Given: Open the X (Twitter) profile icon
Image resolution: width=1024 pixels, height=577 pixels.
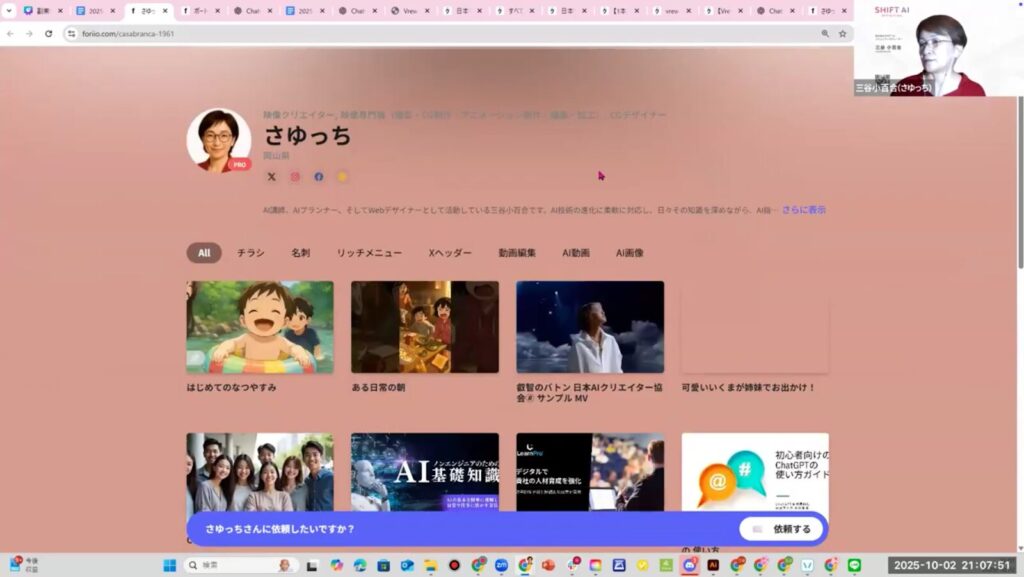Looking at the screenshot, I should pos(271,177).
